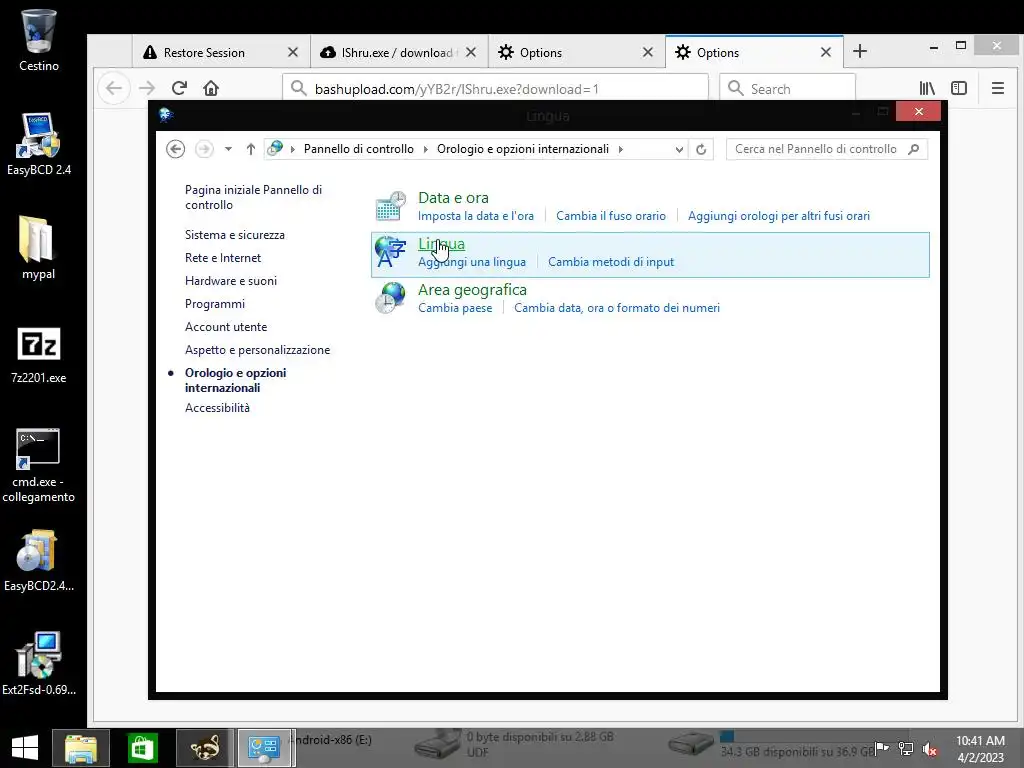Close the IShru.exe download tab
Image resolution: width=1024 pixels, height=768 pixels.
click(471, 52)
